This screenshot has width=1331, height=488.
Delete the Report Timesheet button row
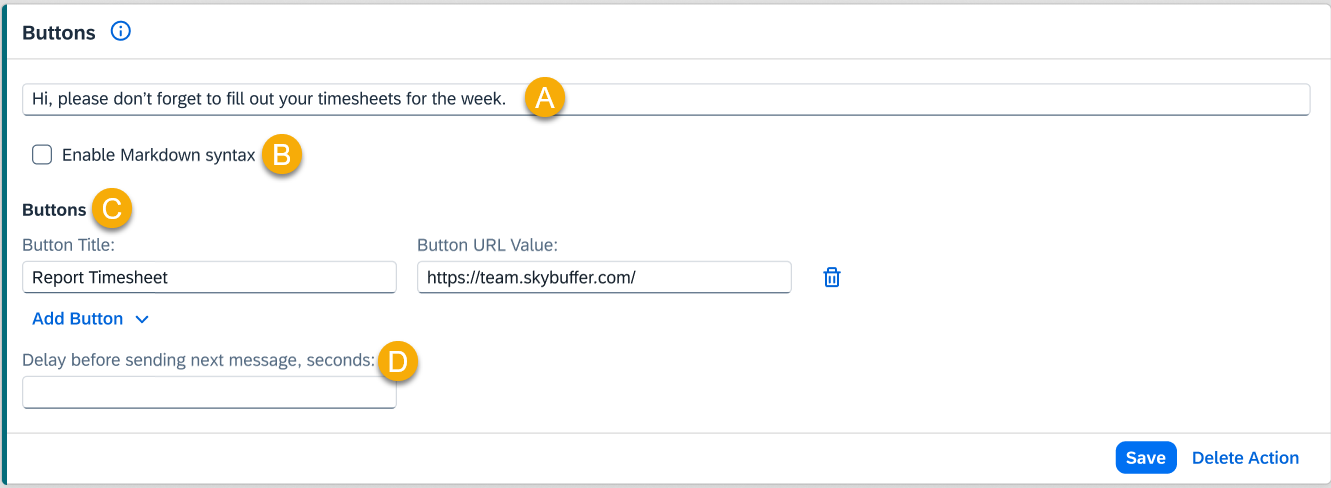tap(831, 278)
